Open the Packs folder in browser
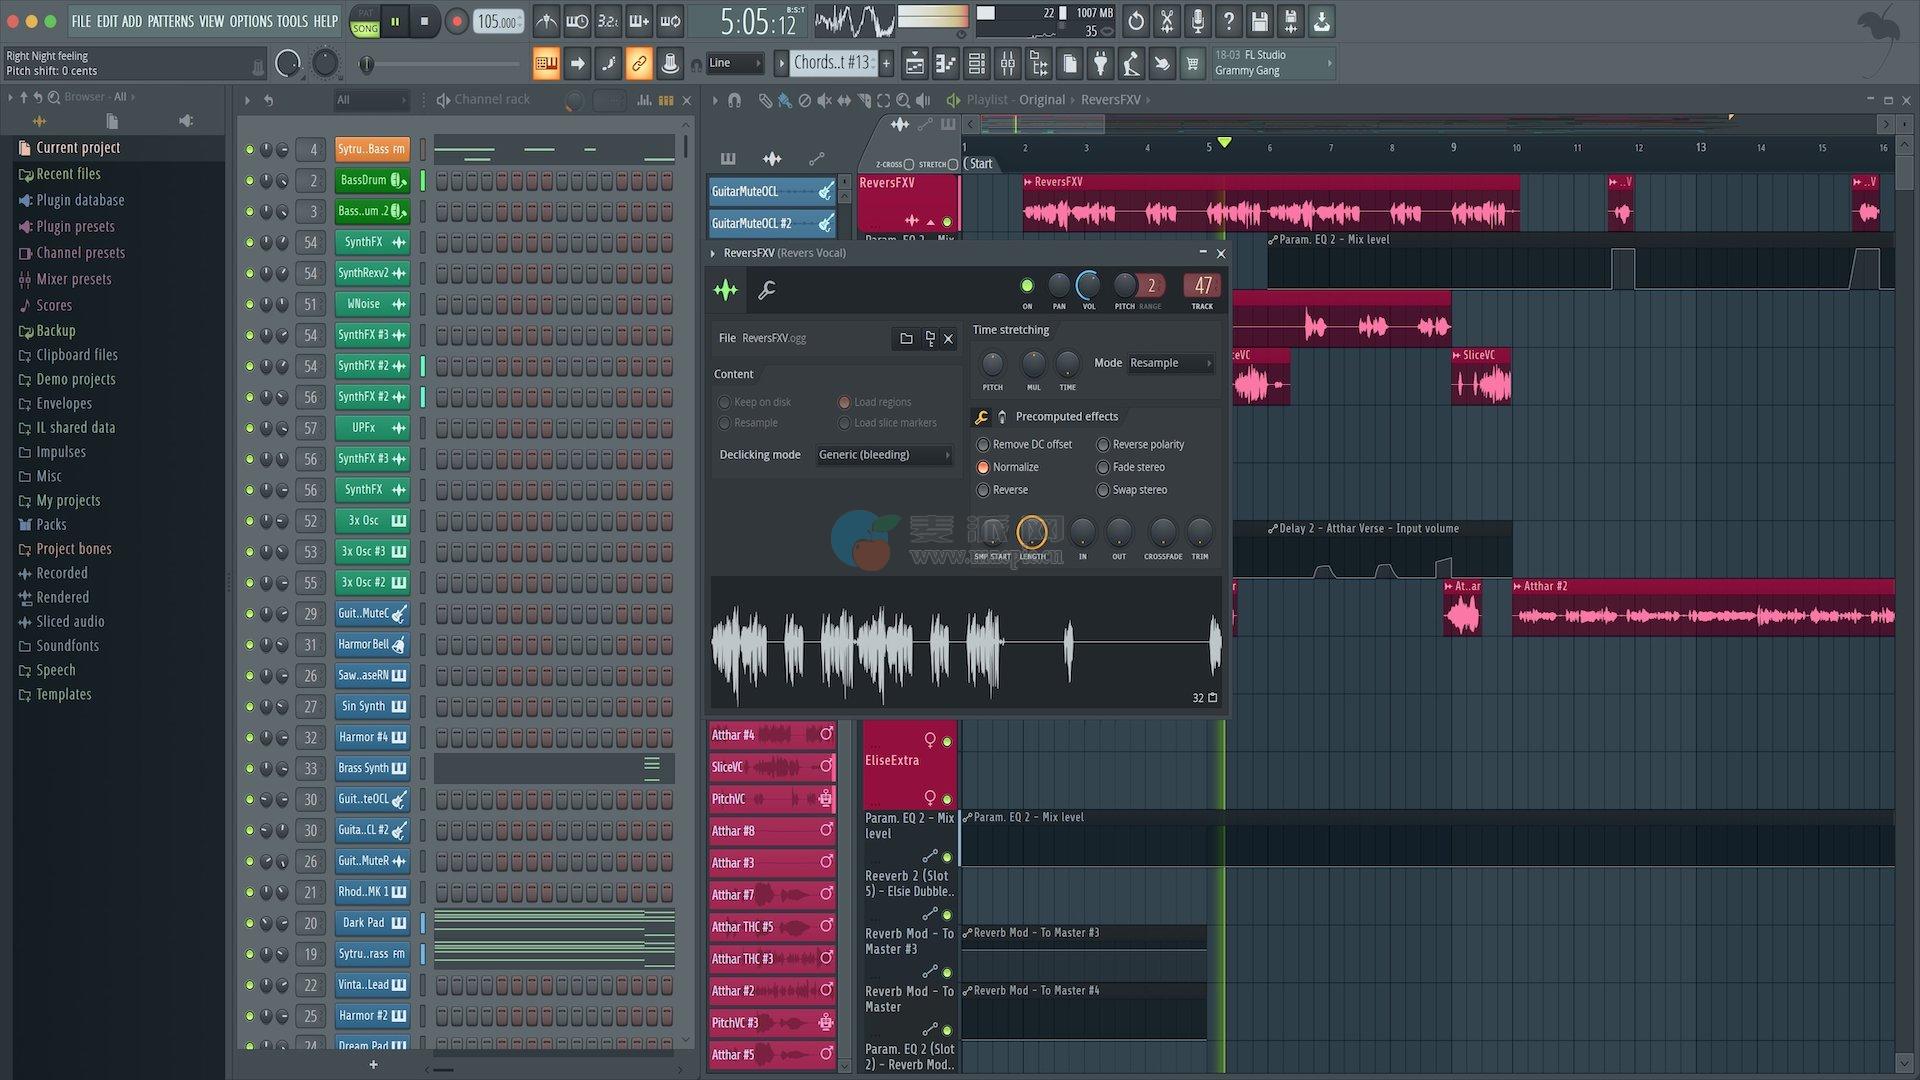 pyautogui.click(x=51, y=525)
